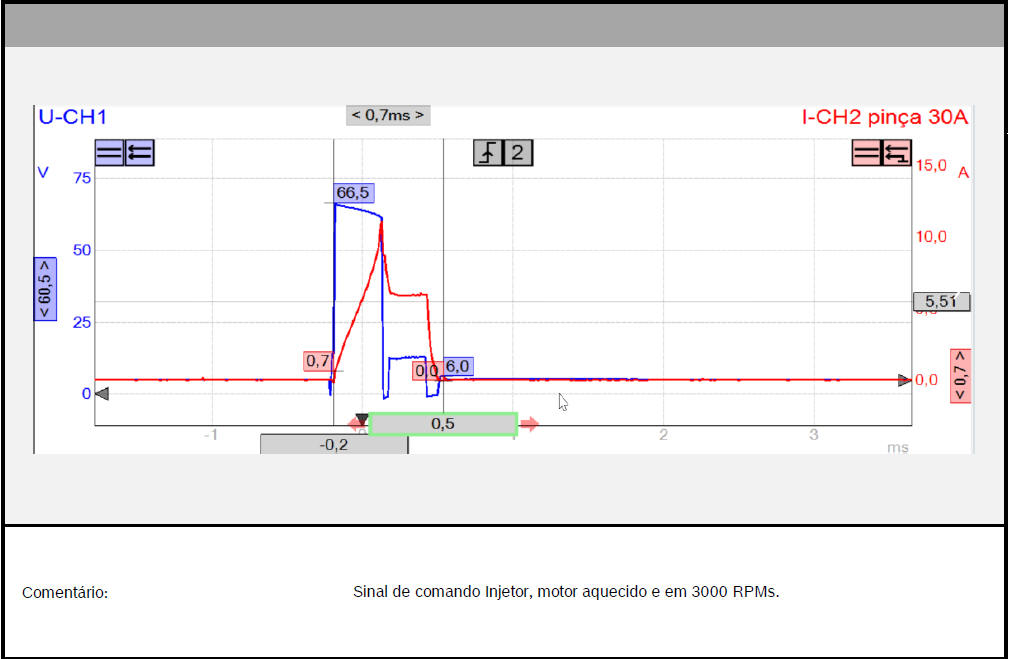The height and width of the screenshot is (659, 1012).
Task: Click the < 0,7ms > time difference label
Action: click(x=388, y=115)
